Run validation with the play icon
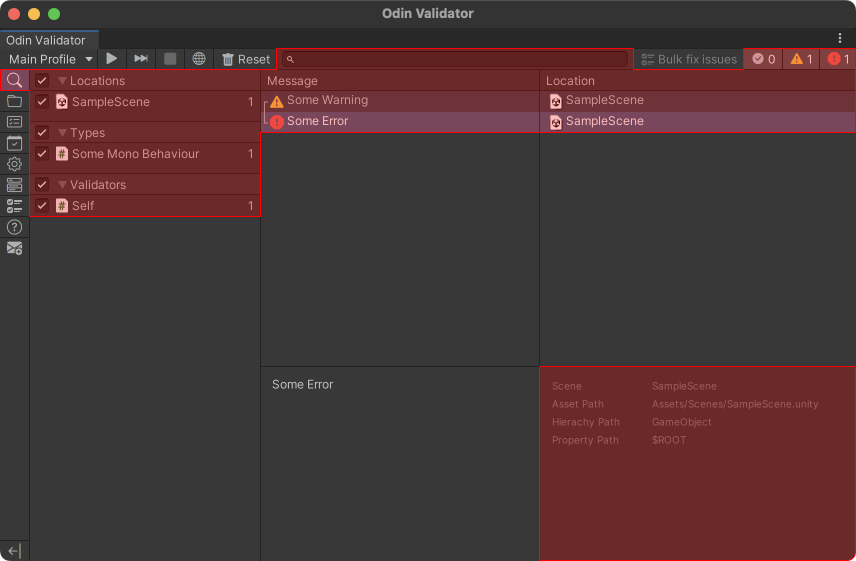 pyautogui.click(x=112, y=59)
